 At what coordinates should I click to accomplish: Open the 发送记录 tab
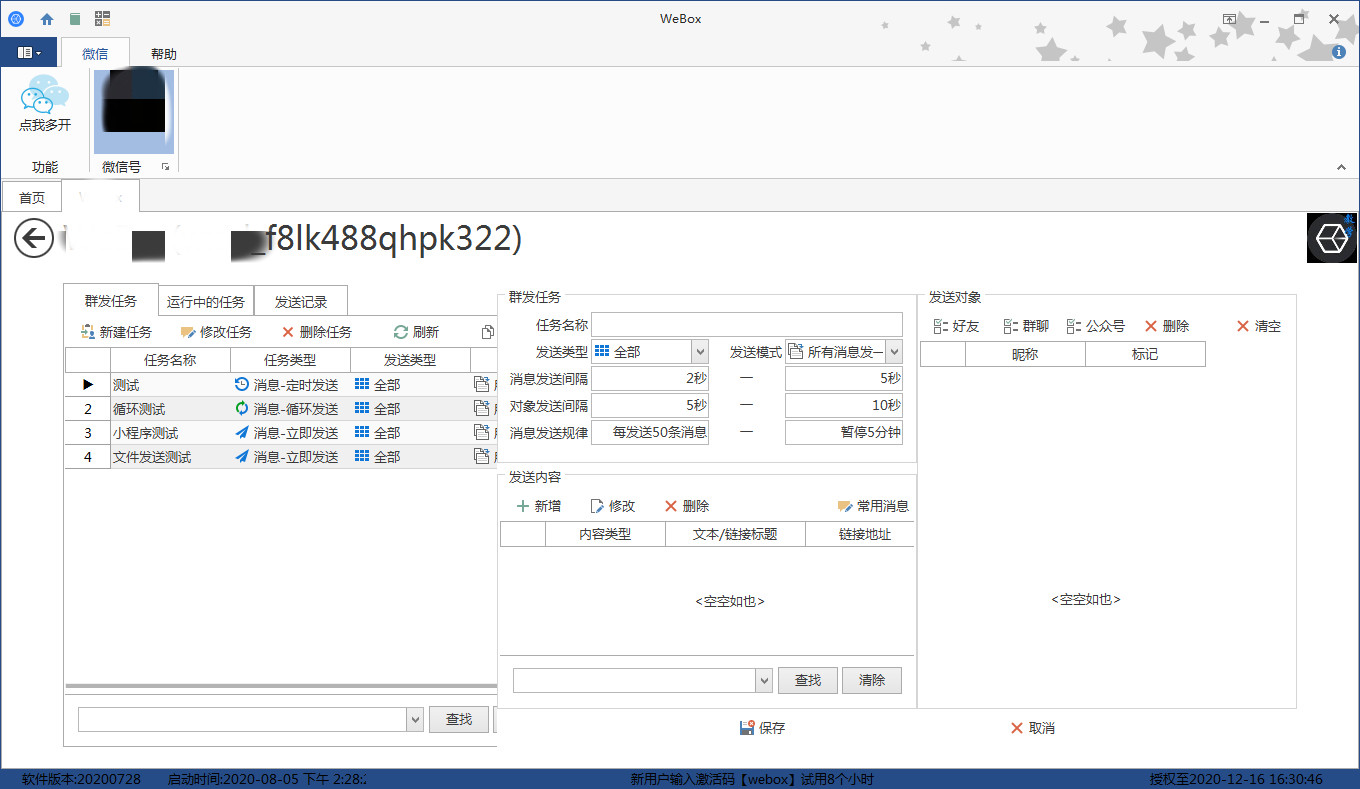pos(301,301)
